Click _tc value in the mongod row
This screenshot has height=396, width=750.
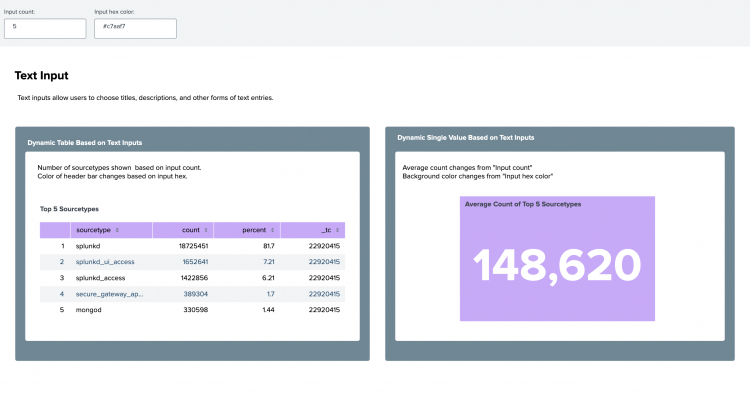coord(324,310)
